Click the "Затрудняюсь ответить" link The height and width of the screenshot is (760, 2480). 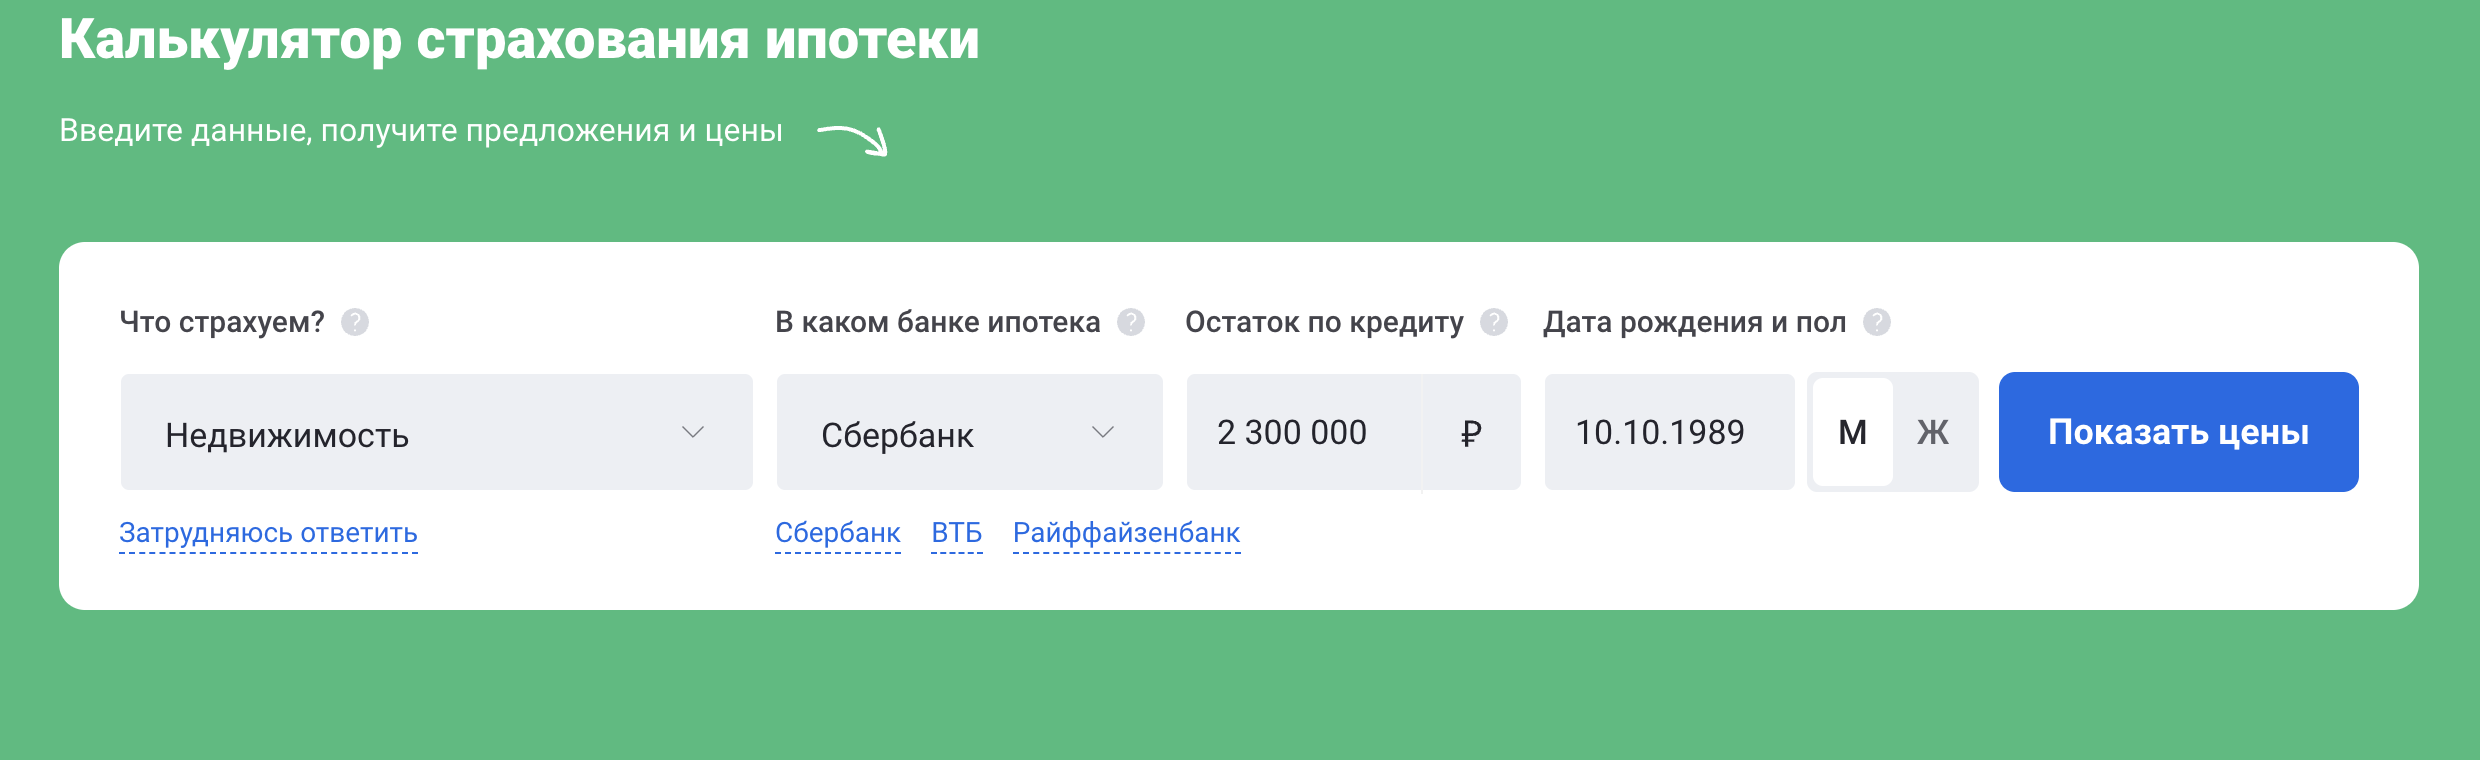tap(268, 533)
